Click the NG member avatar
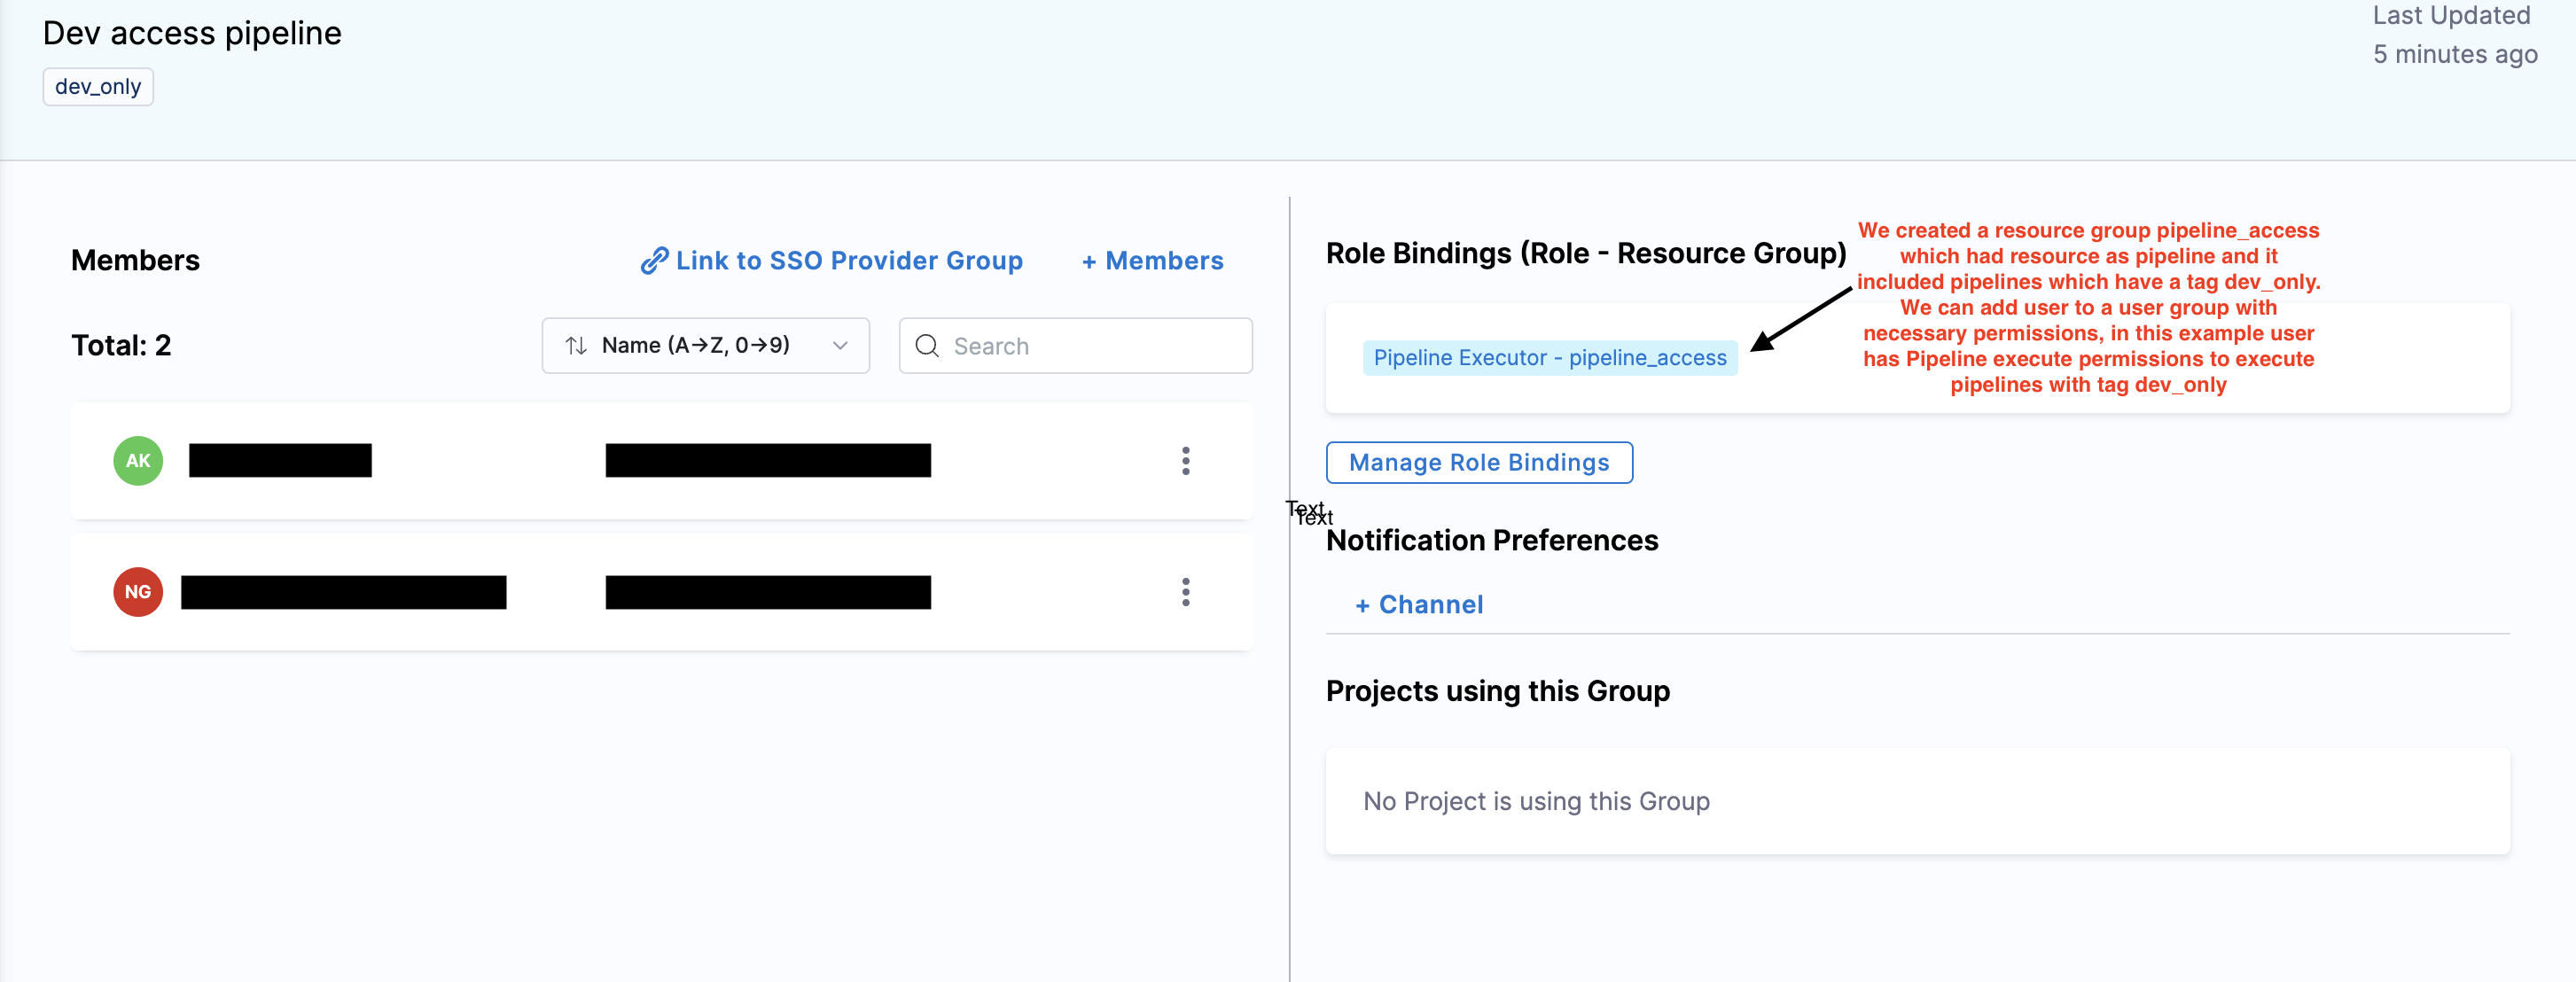2576x982 pixels. (x=138, y=592)
